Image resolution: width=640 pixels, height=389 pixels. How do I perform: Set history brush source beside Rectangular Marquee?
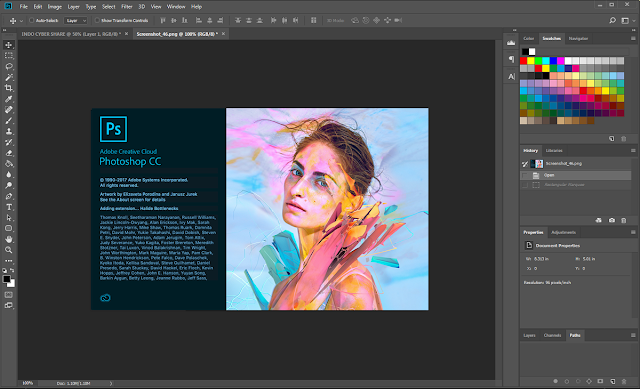click(x=525, y=185)
